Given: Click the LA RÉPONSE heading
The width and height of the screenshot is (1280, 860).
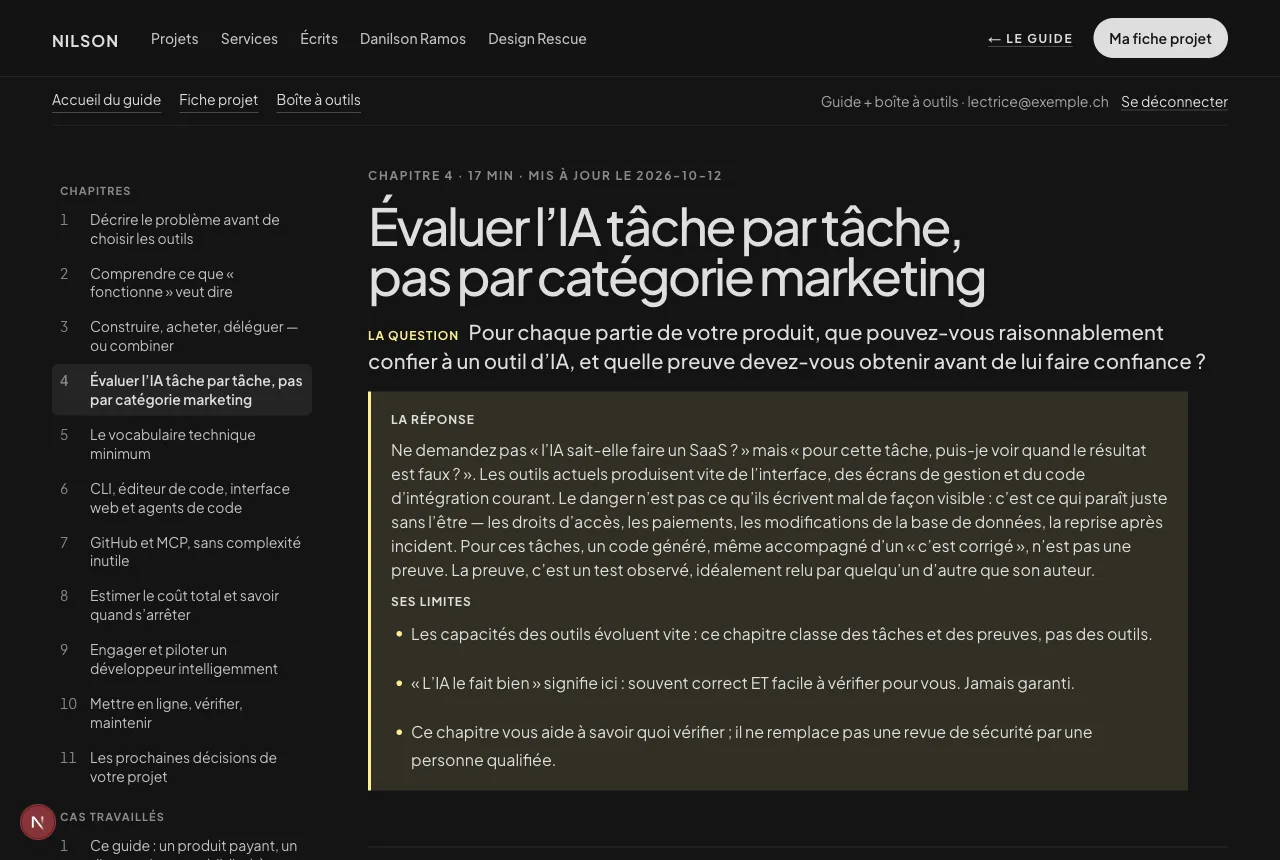Looking at the screenshot, I should click(433, 420).
